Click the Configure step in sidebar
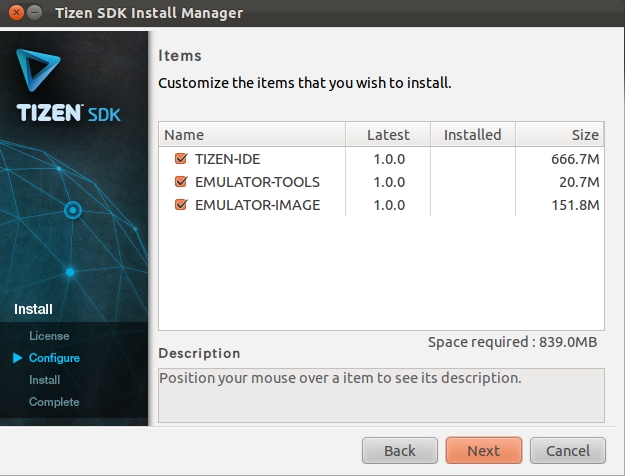The width and height of the screenshot is (625, 476). pyautogui.click(x=54, y=358)
